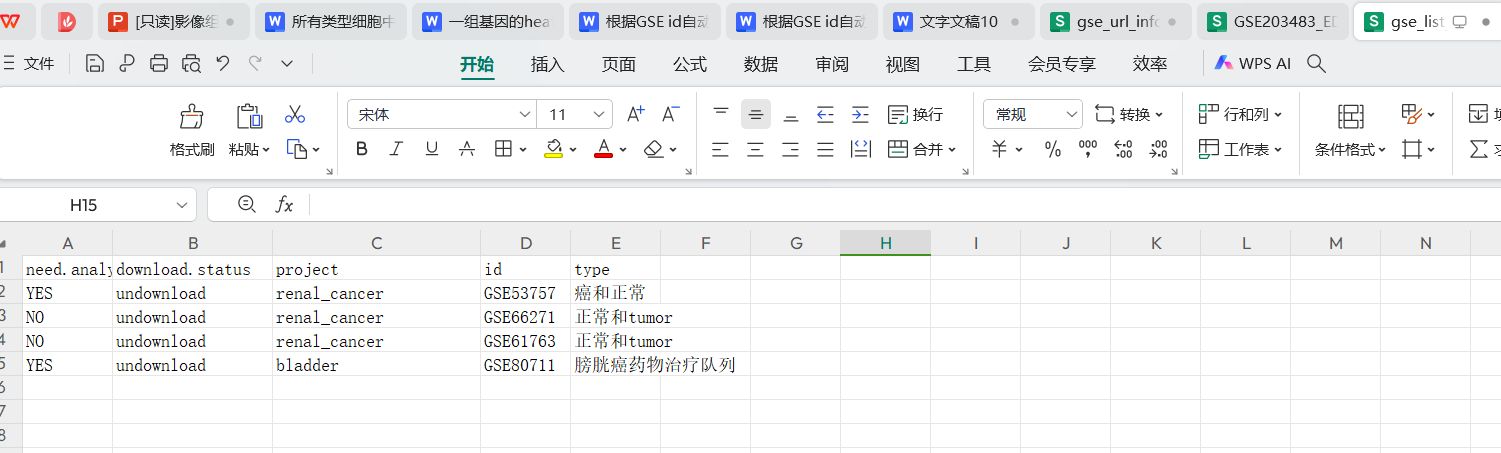
Task: Click the Wrap Text (换行) button
Action: point(915,114)
